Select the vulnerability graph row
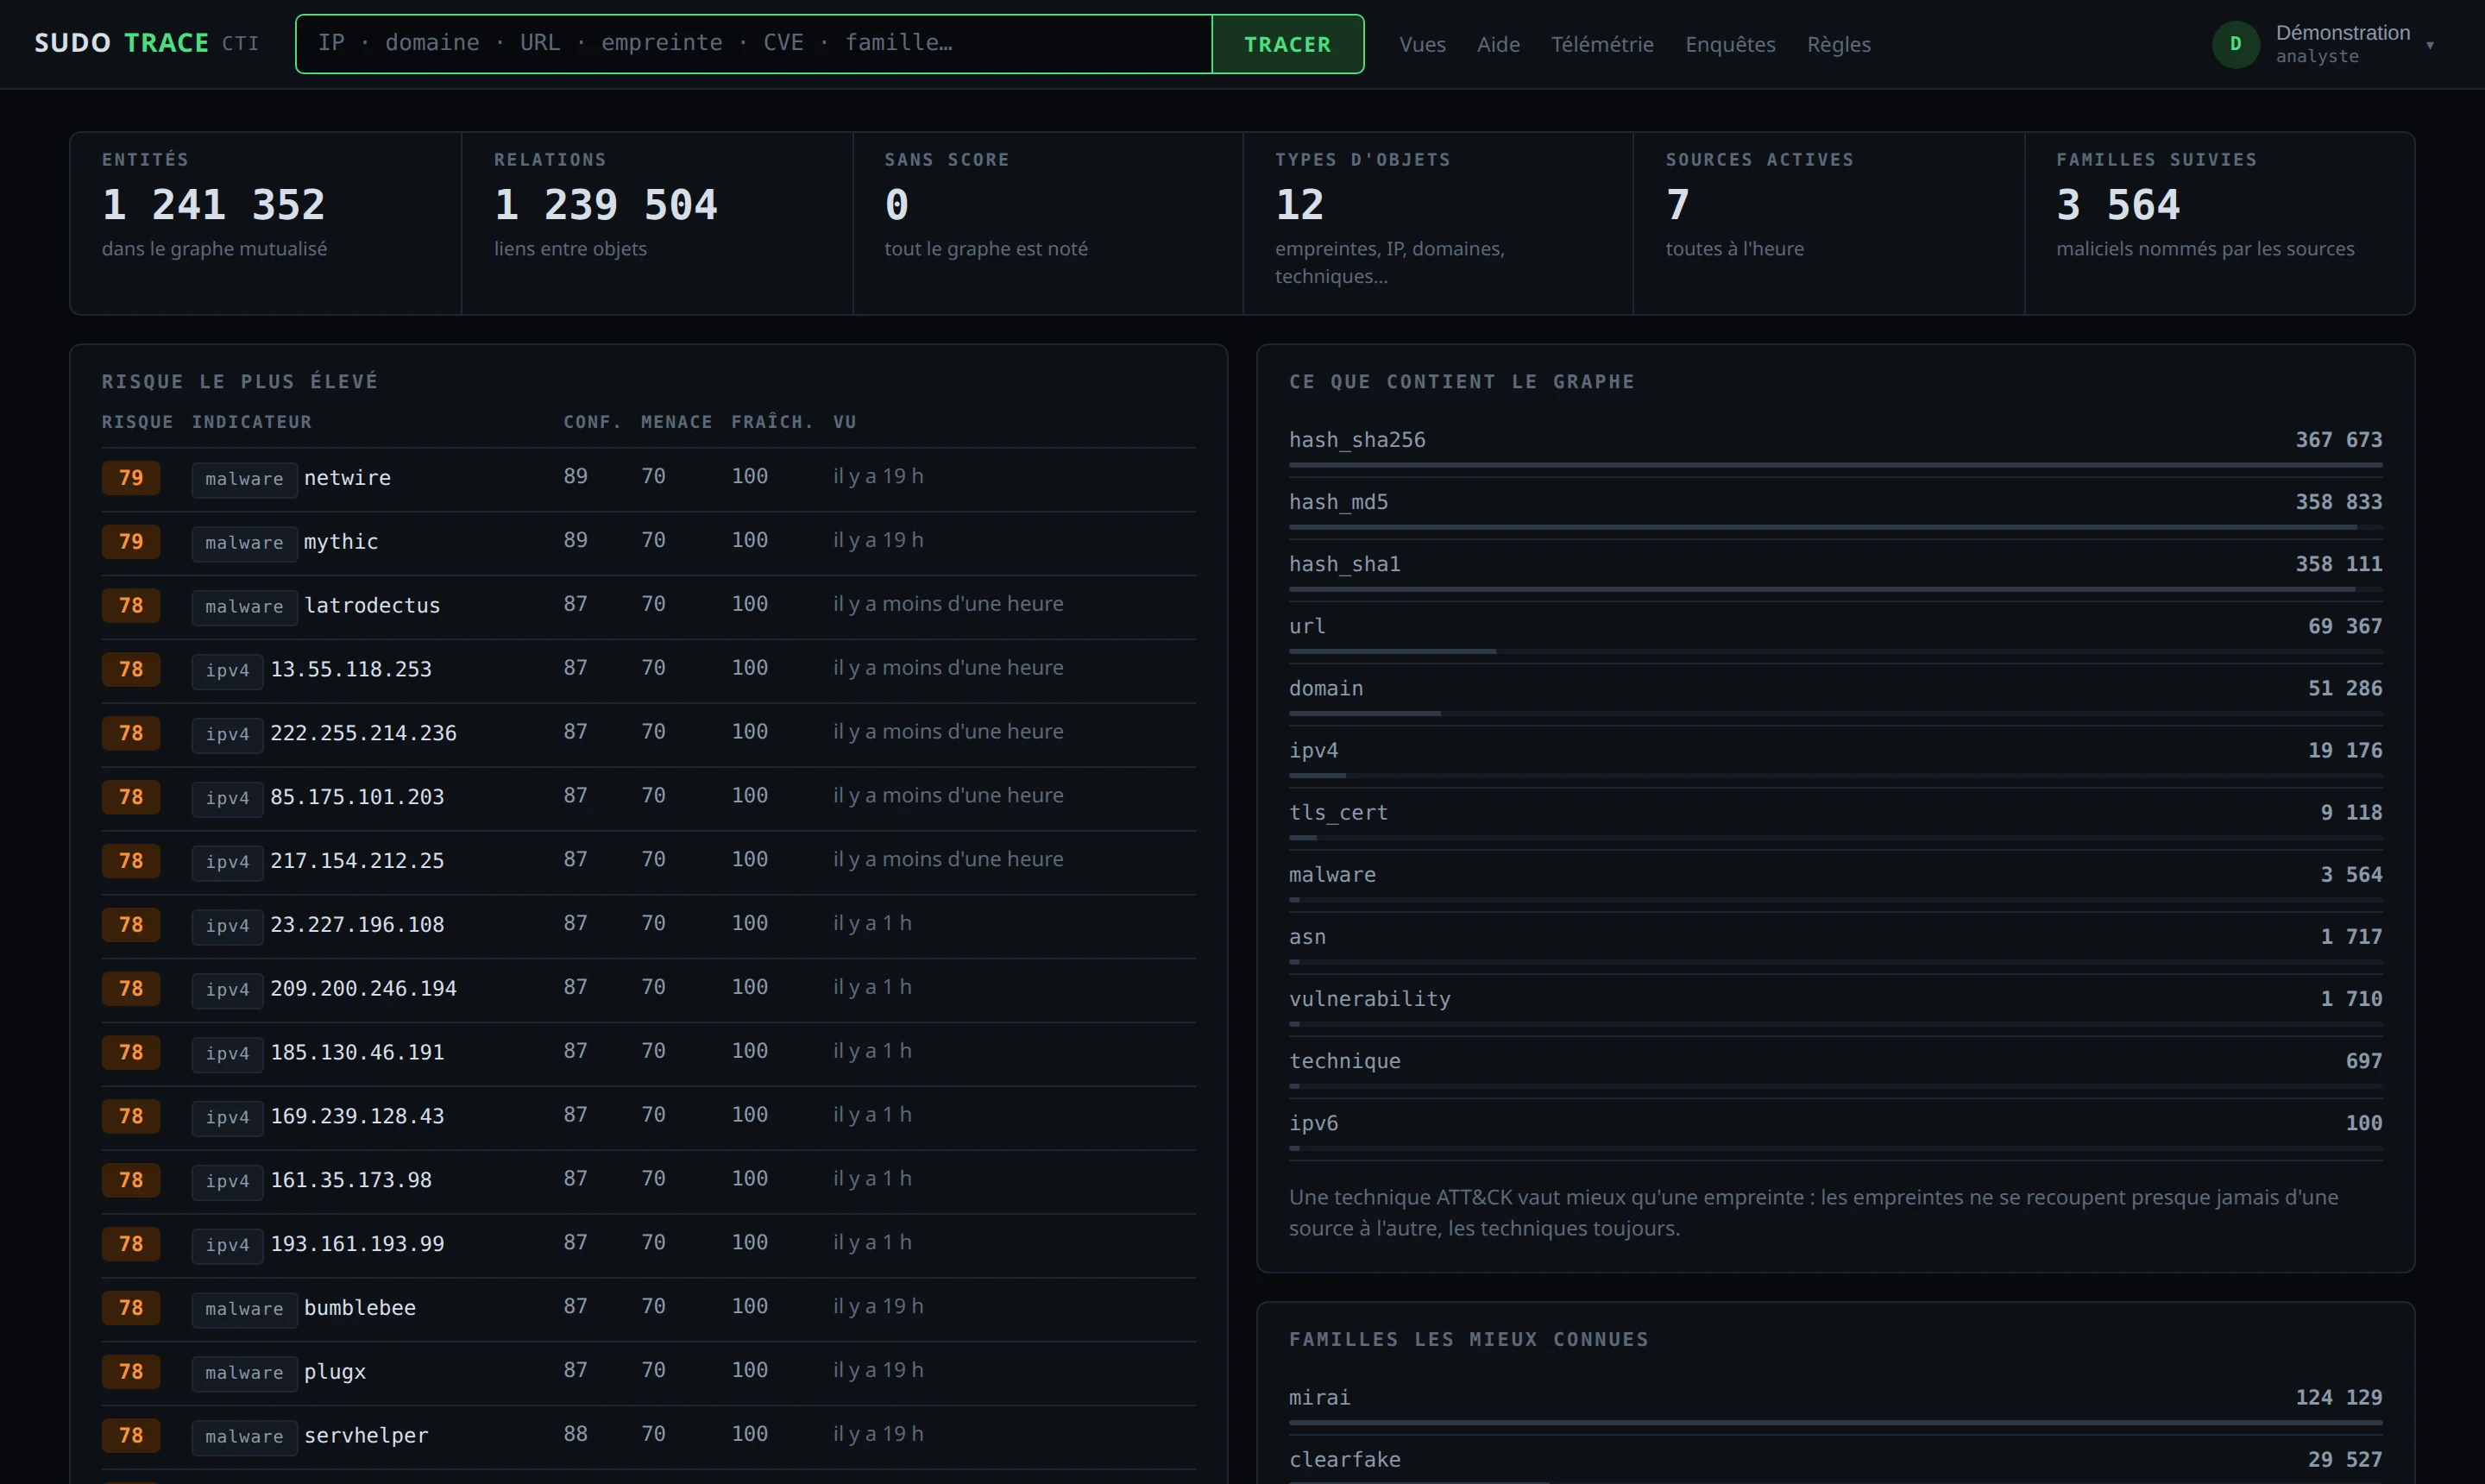Viewport: 2485px width, 1484px height. (1835, 1004)
